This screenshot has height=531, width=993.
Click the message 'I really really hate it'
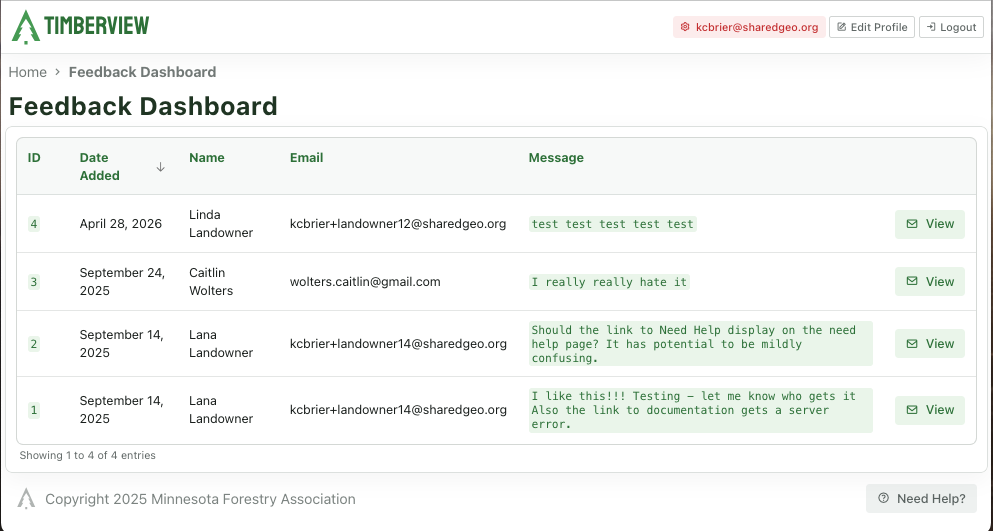coord(609,282)
